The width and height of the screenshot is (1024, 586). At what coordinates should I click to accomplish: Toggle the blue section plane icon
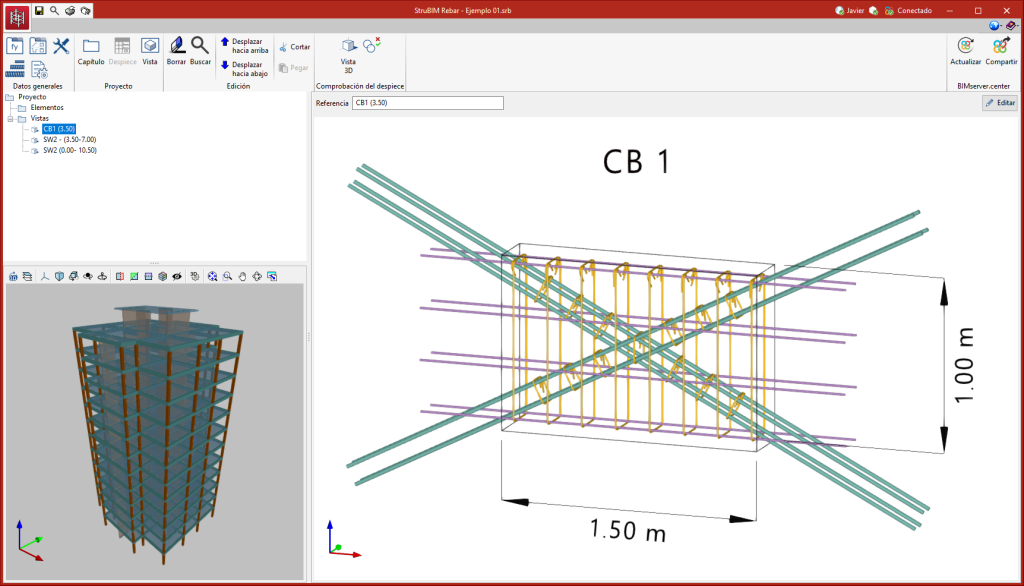coord(148,276)
